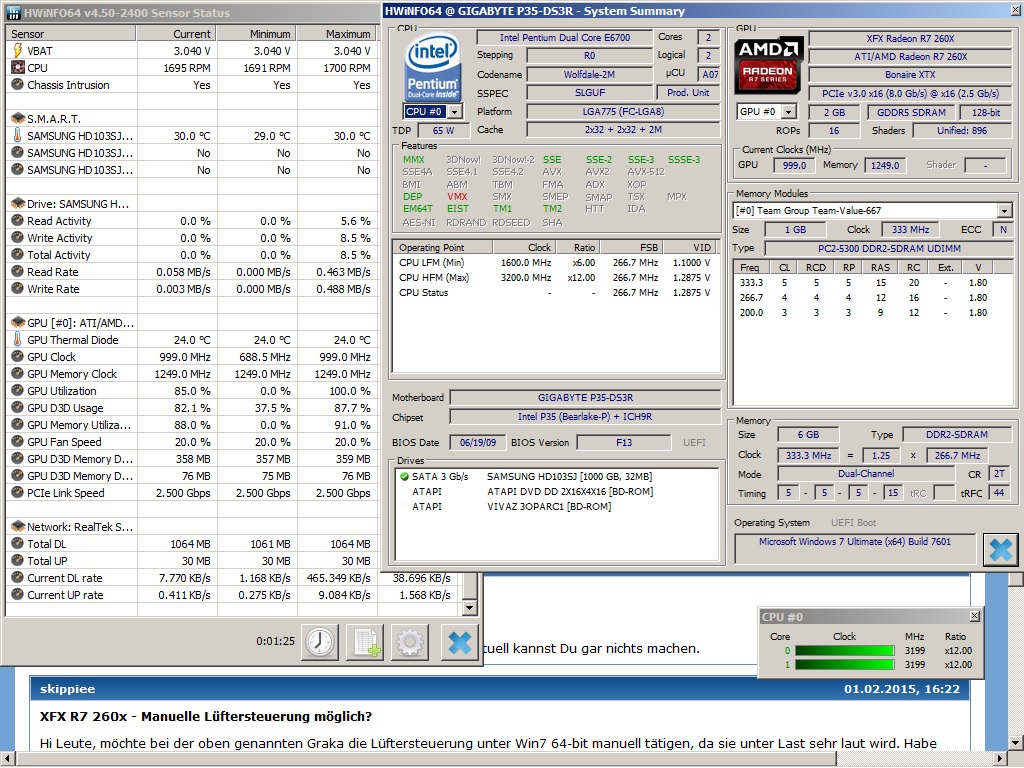Click the Drive SAMSUNG group icon
The width and height of the screenshot is (1024, 768).
(x=18, y=204)
